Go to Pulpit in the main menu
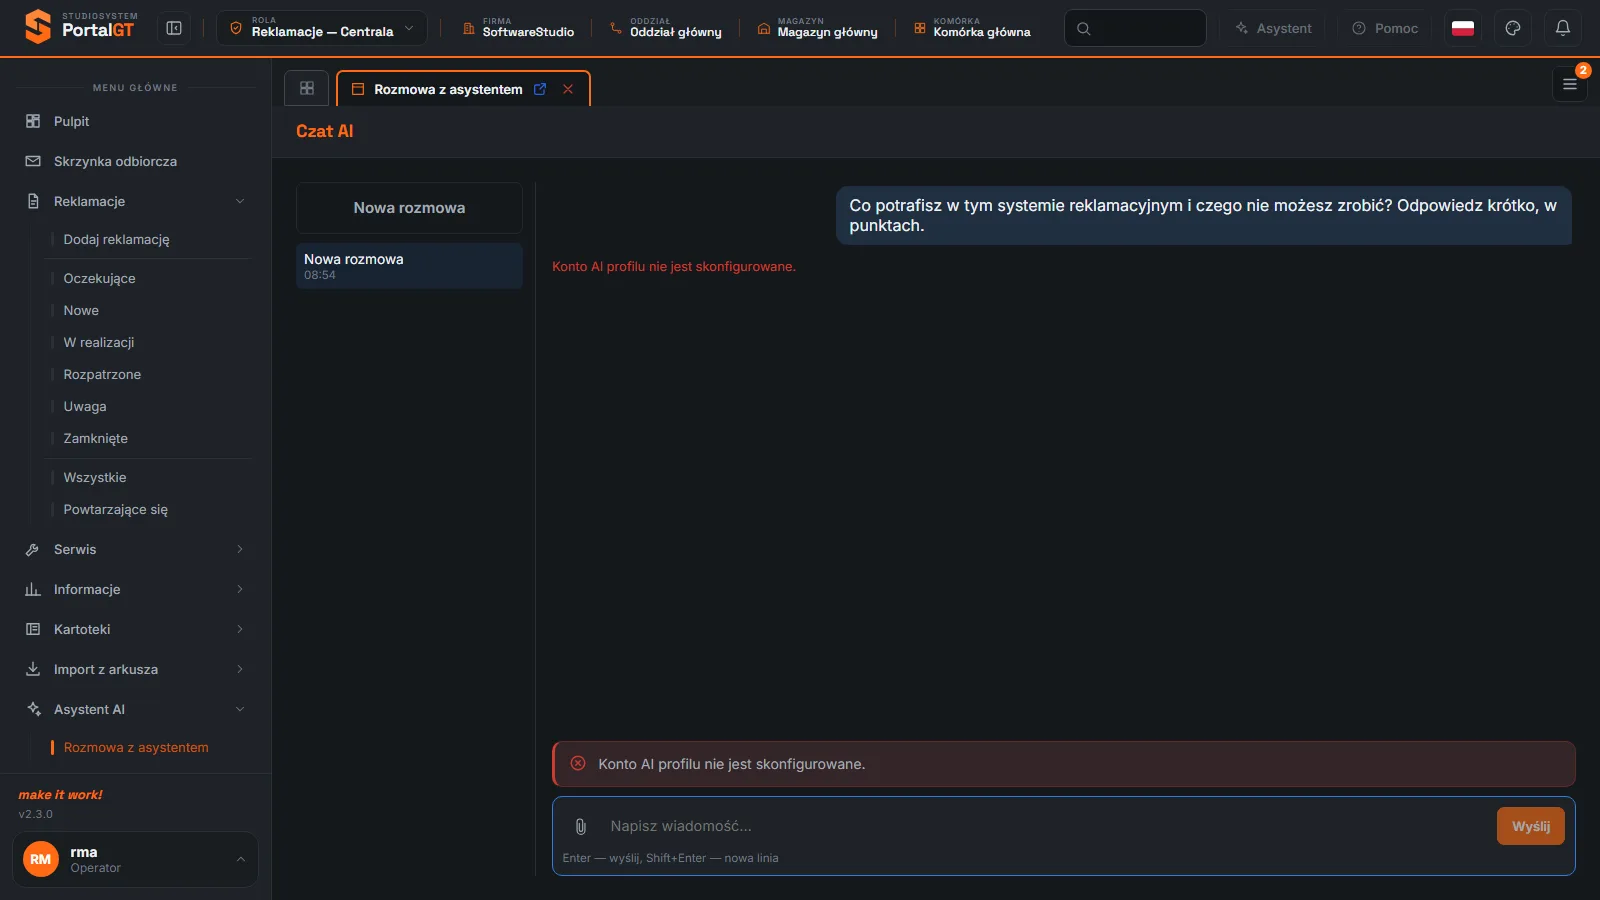The width and height of the screenshot is (1600, 900). [135, 121]
